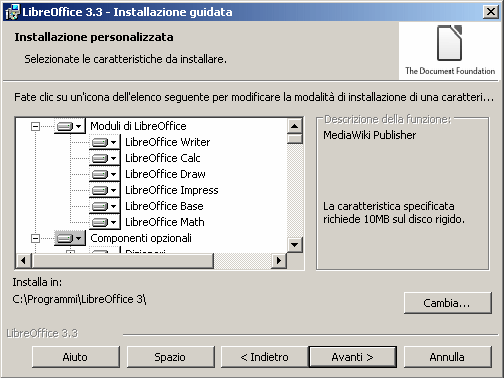Change install folder with Cambia...

447,303
